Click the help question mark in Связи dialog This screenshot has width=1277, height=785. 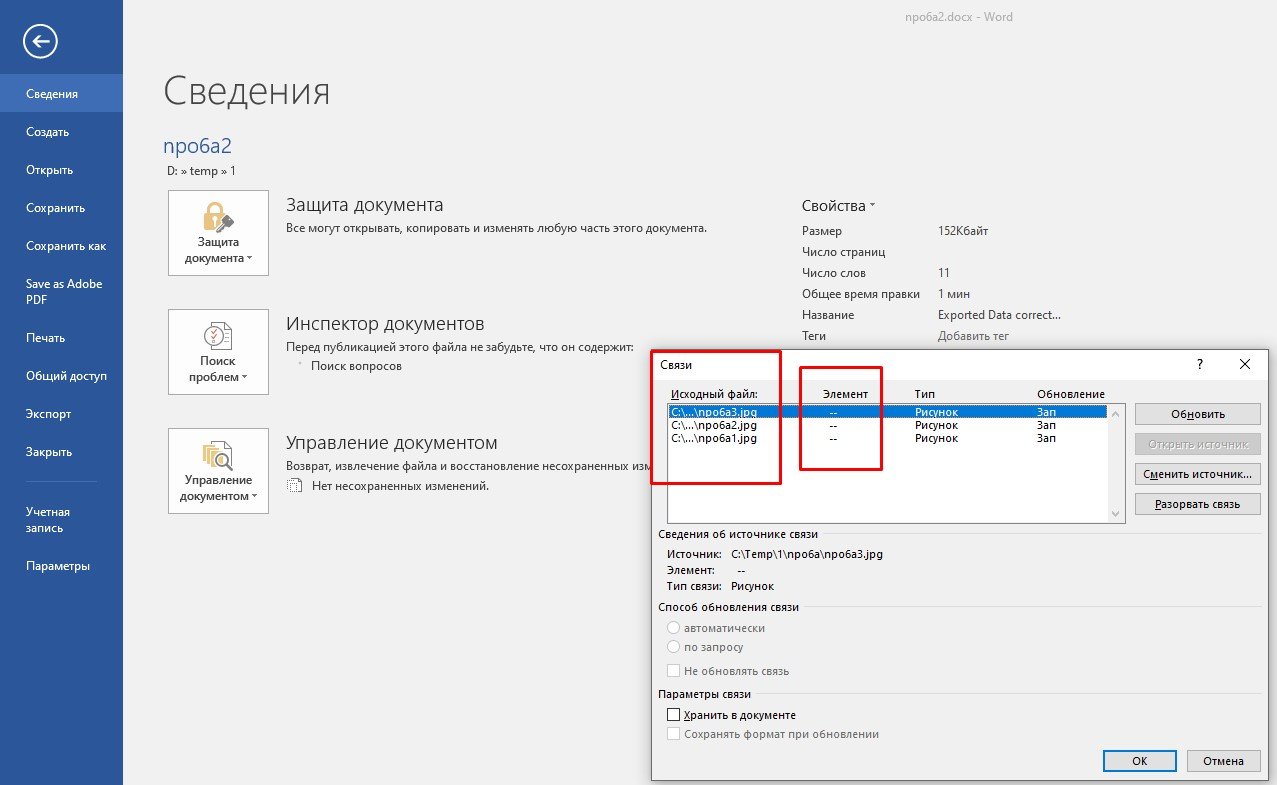[1200, 365]
